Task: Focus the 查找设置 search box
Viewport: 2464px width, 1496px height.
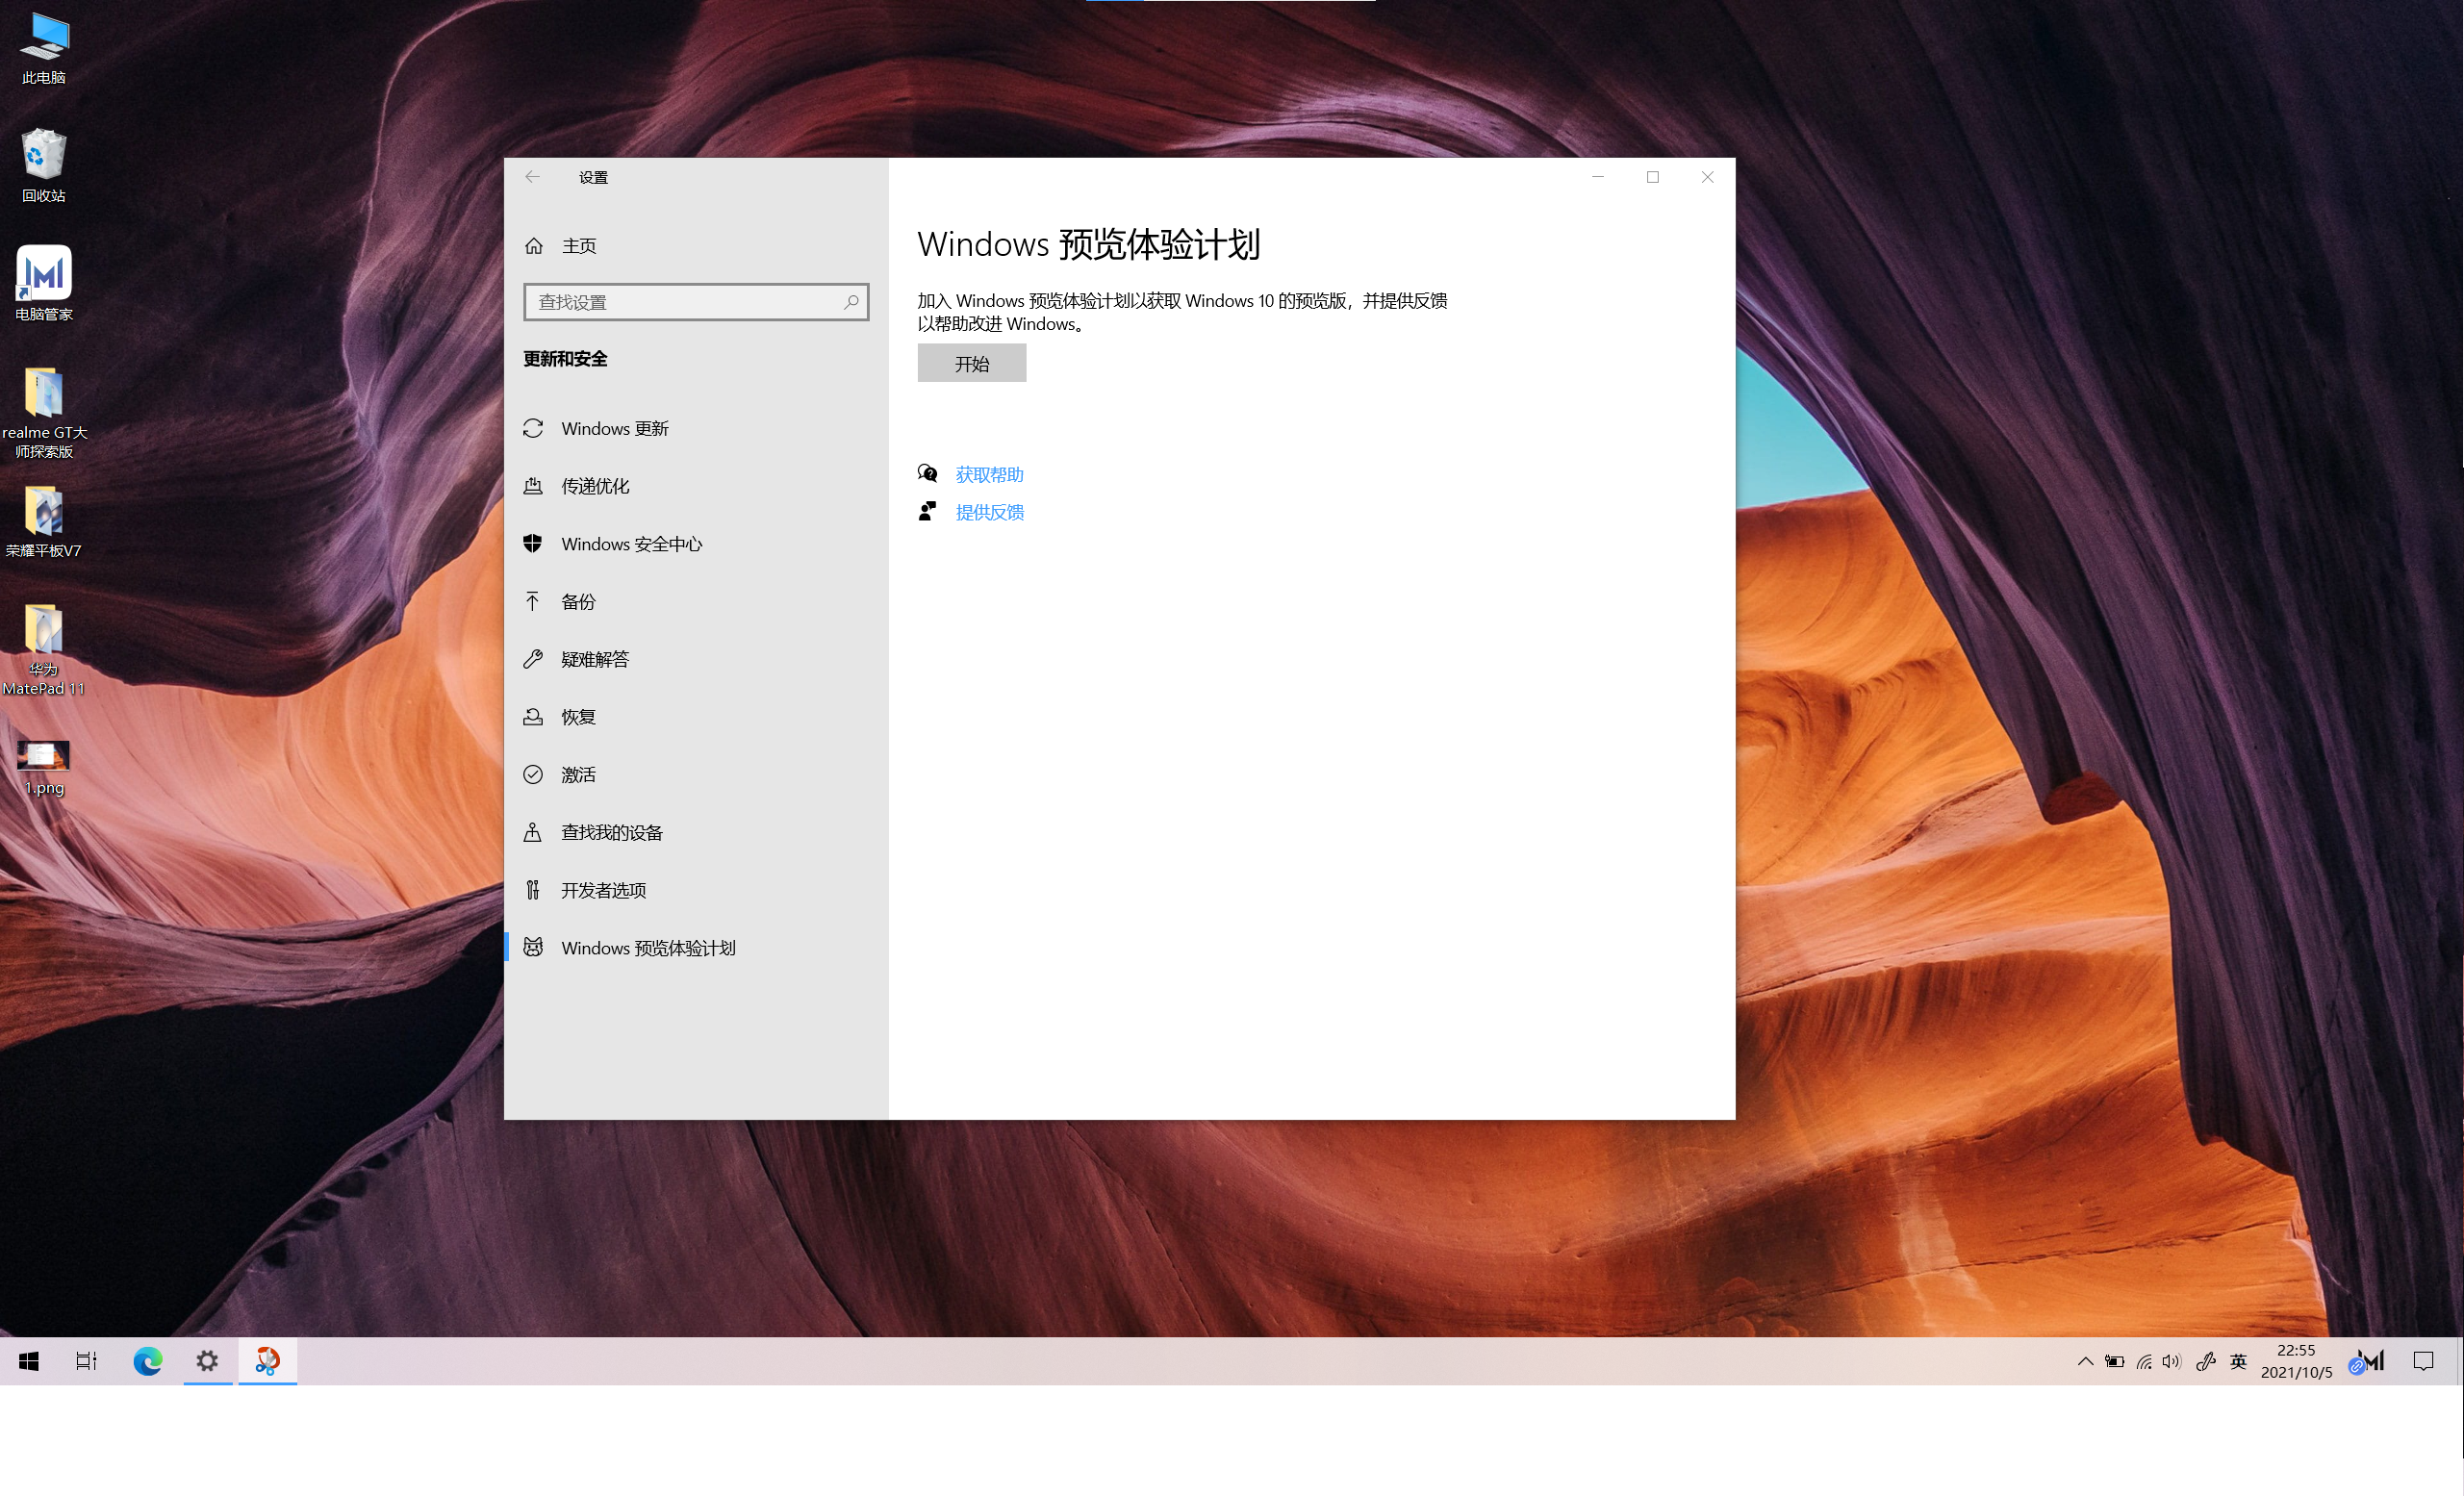Action: point(696,302)
